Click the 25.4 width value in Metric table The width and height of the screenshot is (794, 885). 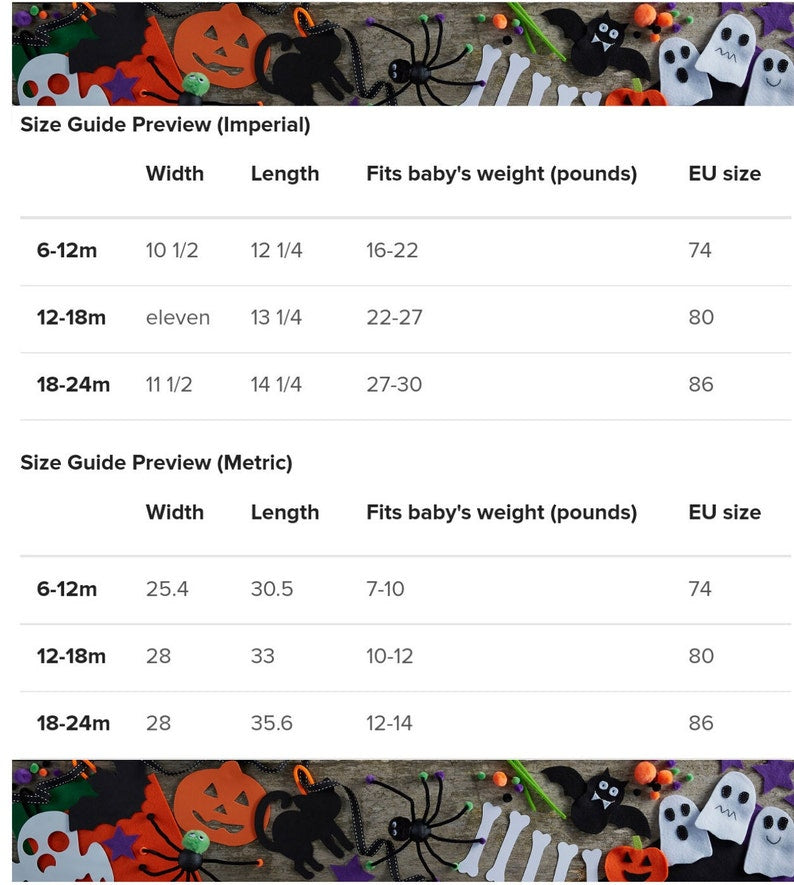(167, 589)
